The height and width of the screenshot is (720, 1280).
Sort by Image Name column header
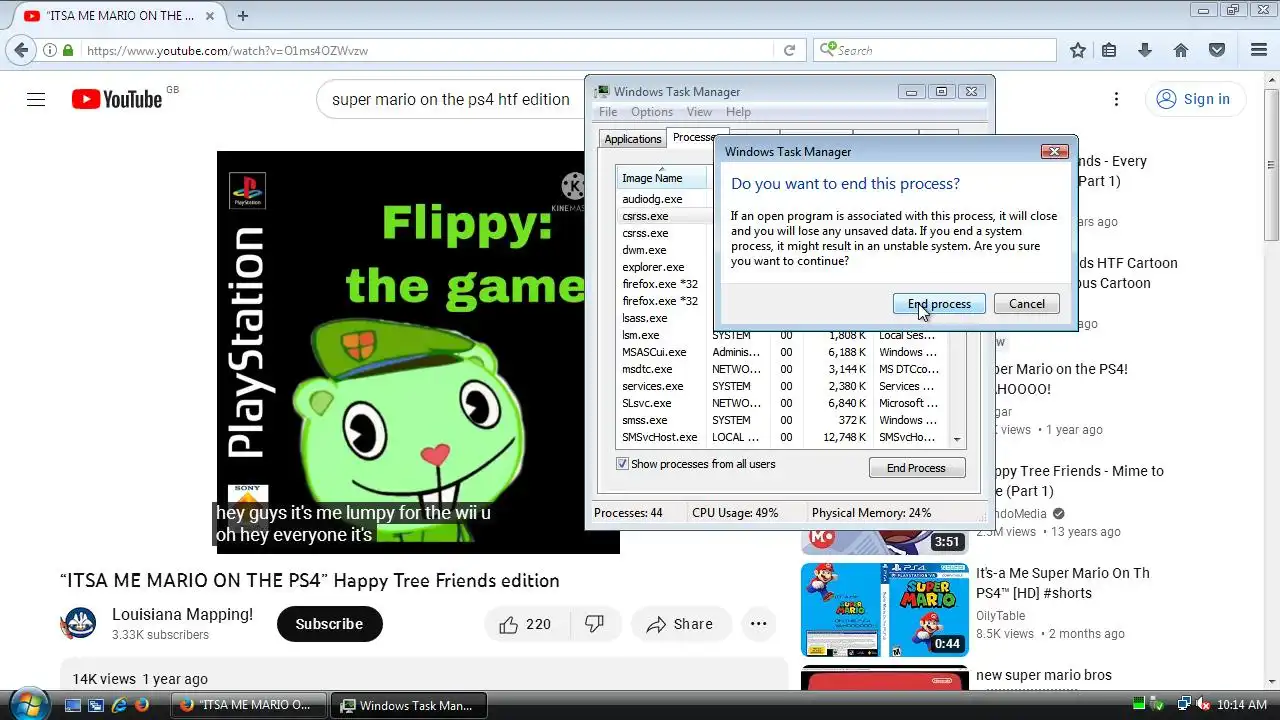661,178
